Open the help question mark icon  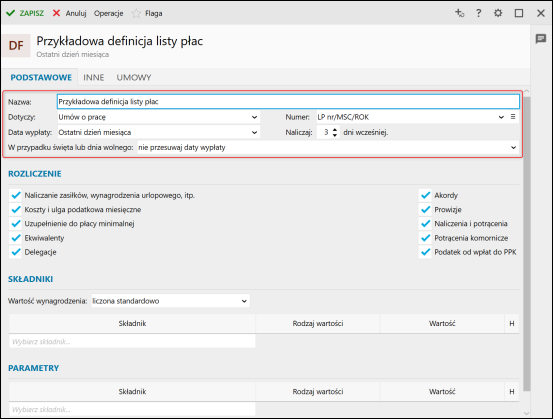(478, 13)
